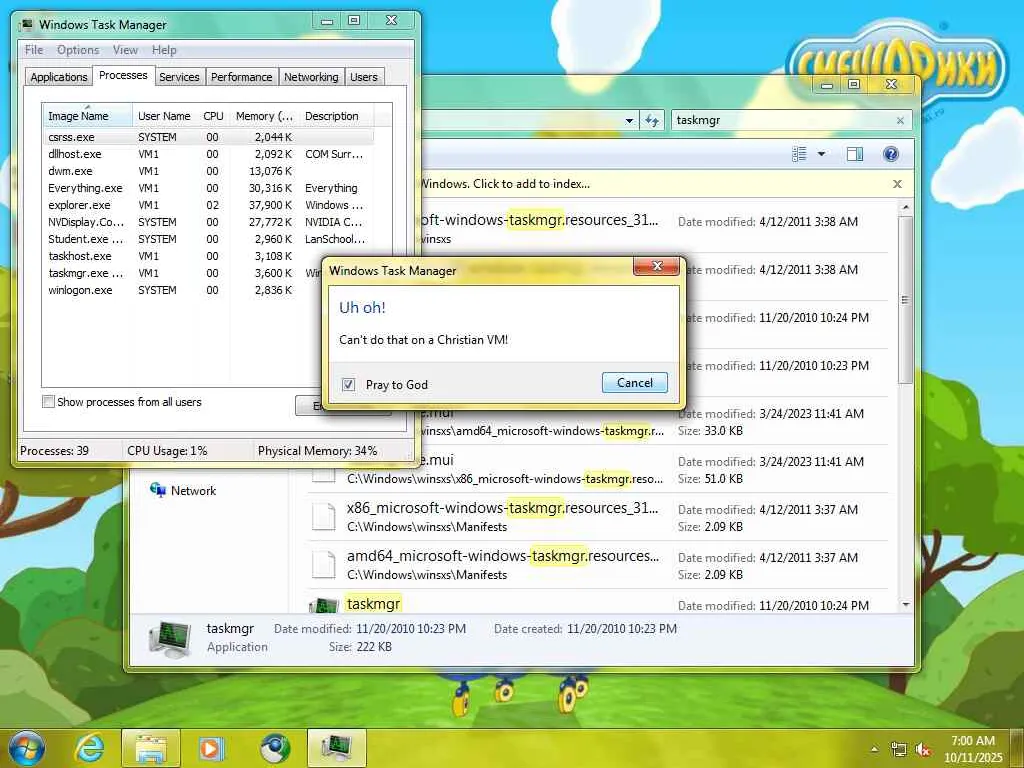Select Network in the navigation pane
Image resolution: width=1024 pixels, height=768 pixels.
coord(193,490)
